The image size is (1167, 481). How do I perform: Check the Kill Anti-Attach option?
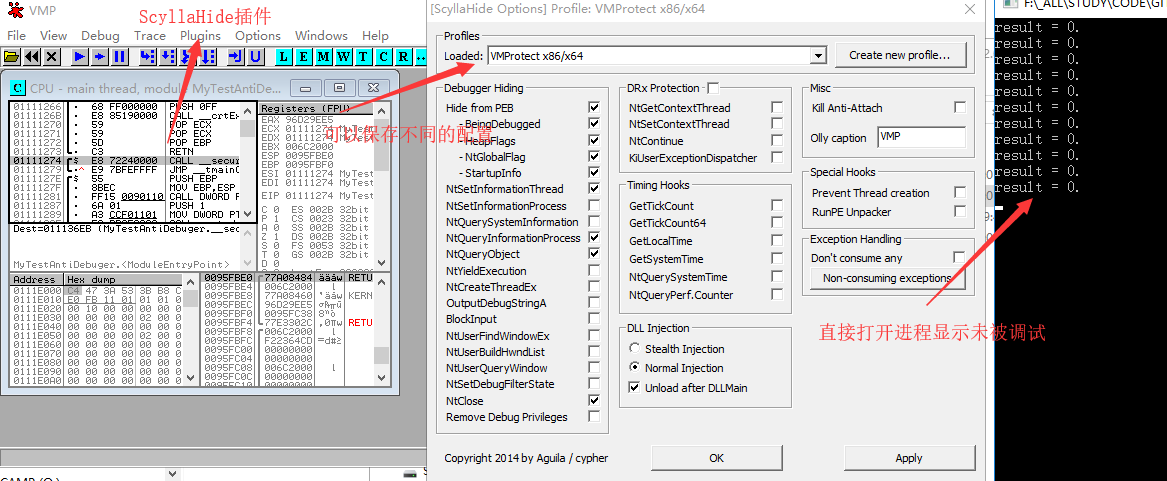coord(960,108)
